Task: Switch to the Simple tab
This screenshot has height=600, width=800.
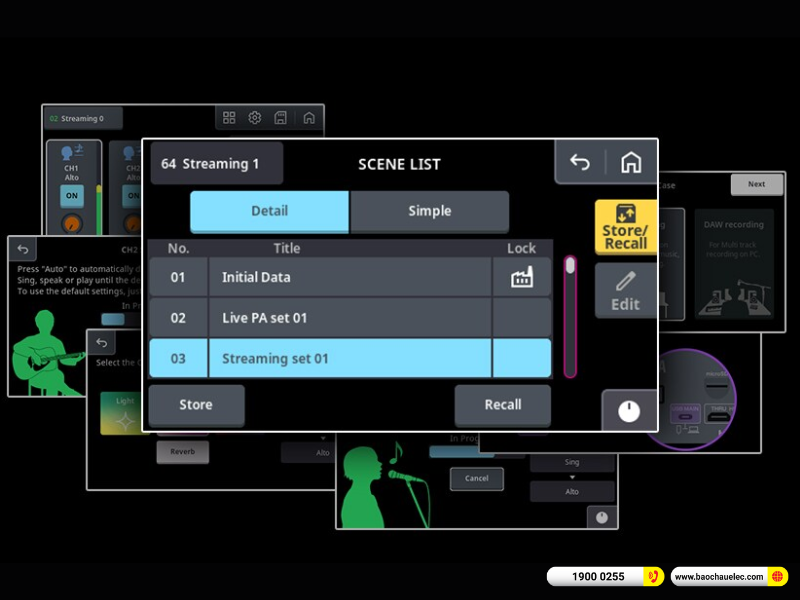Action: 429,211
